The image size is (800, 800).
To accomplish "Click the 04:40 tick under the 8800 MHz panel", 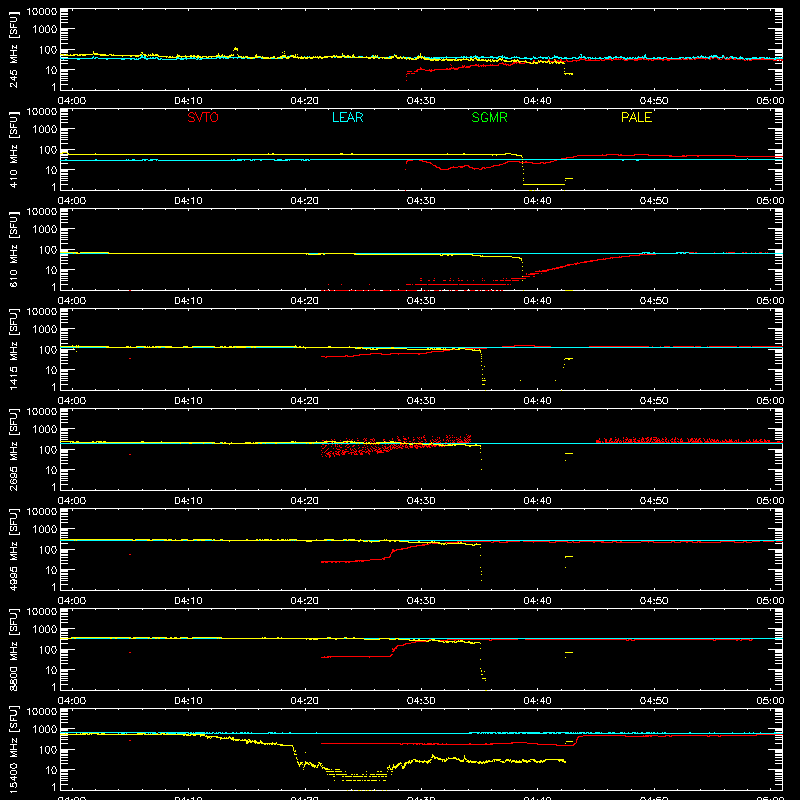I will click(537, 701).
